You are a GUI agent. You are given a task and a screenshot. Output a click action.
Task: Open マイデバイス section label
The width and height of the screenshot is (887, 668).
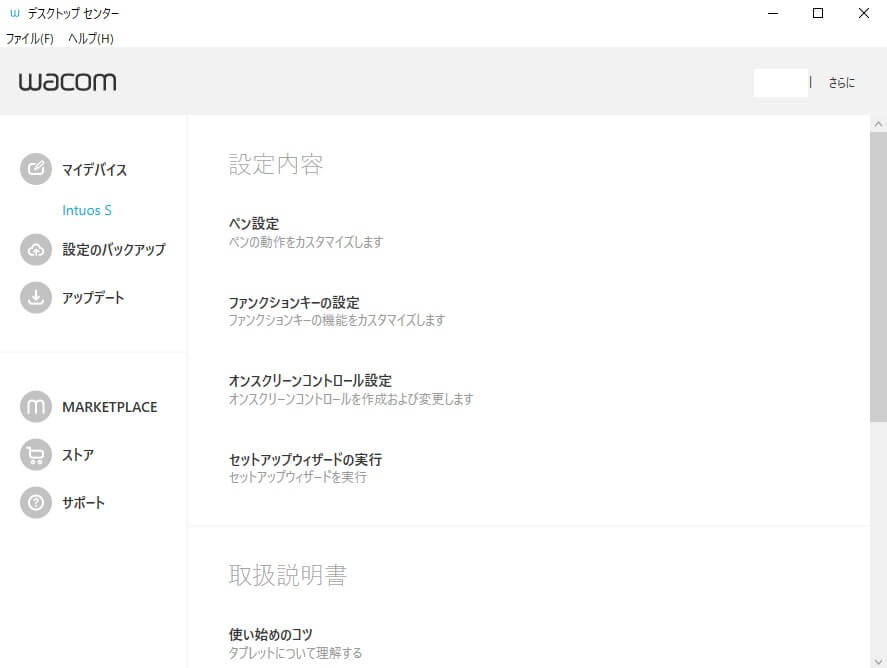point(94,170)
